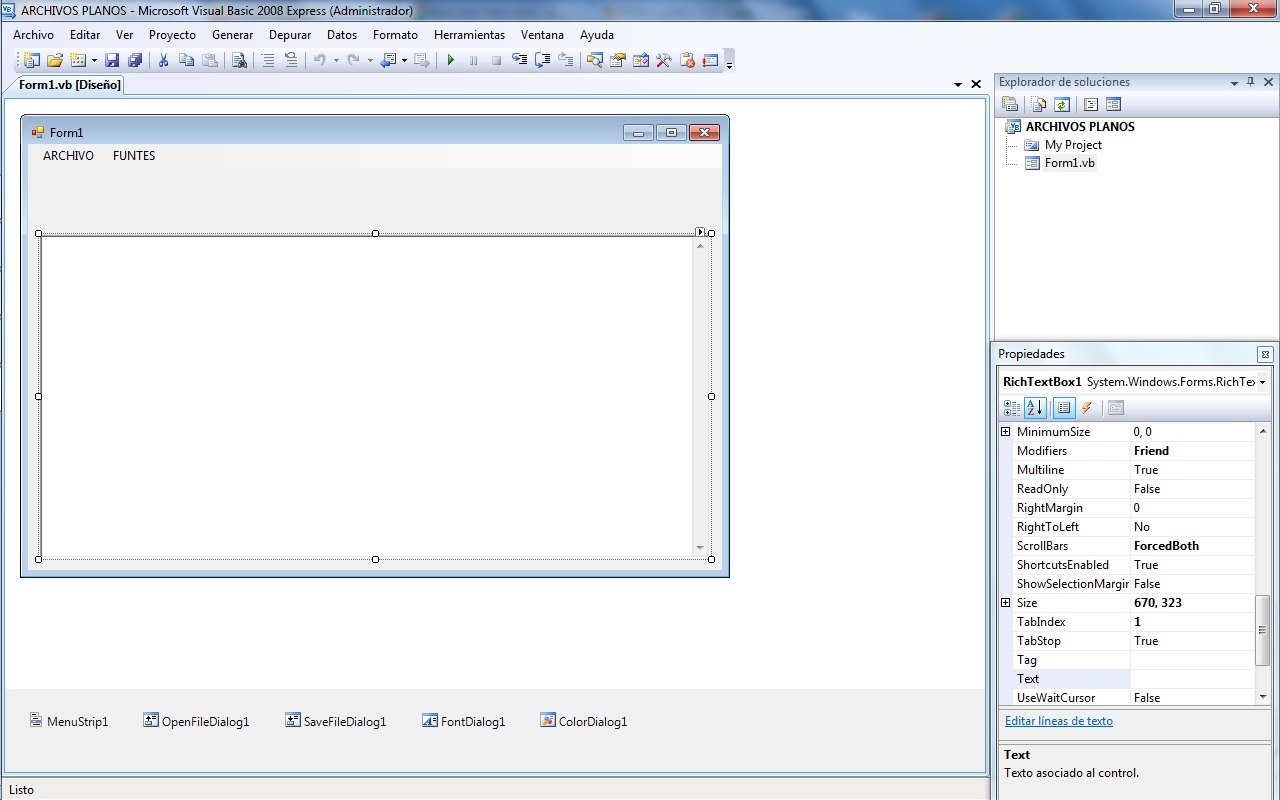This screenshot has width=1280, height=800.
Task: Start debugging with the green play icon
Action: 451,60
